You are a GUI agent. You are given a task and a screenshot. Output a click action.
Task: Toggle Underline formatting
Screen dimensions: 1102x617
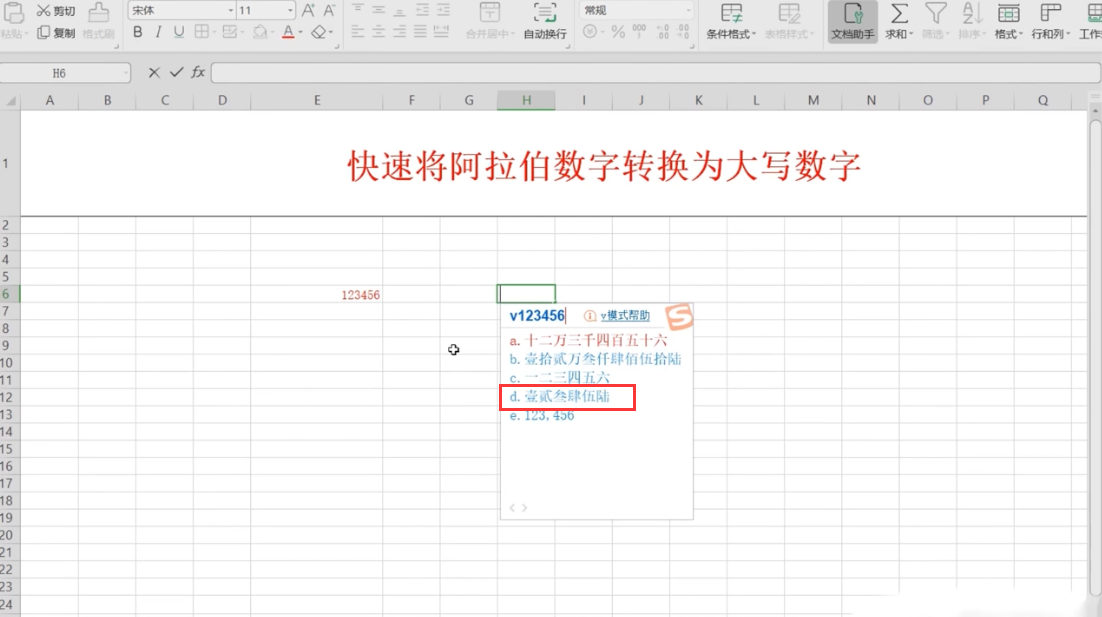[179, 32]
